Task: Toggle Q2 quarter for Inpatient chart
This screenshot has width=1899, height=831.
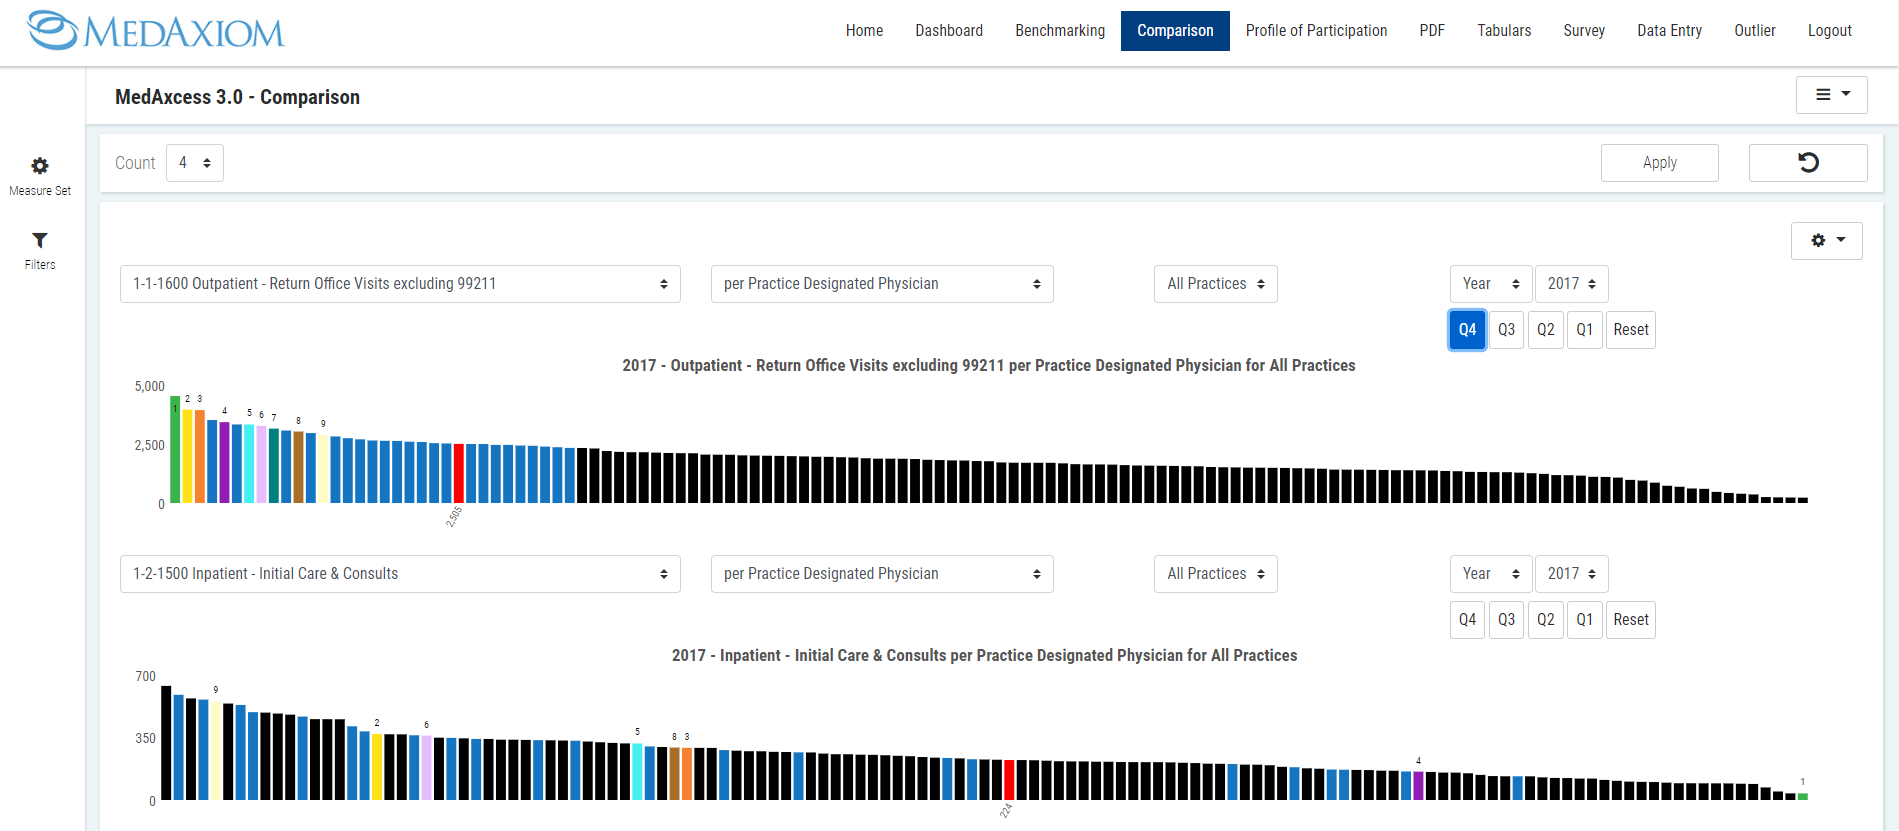Action: point(1545,620)
